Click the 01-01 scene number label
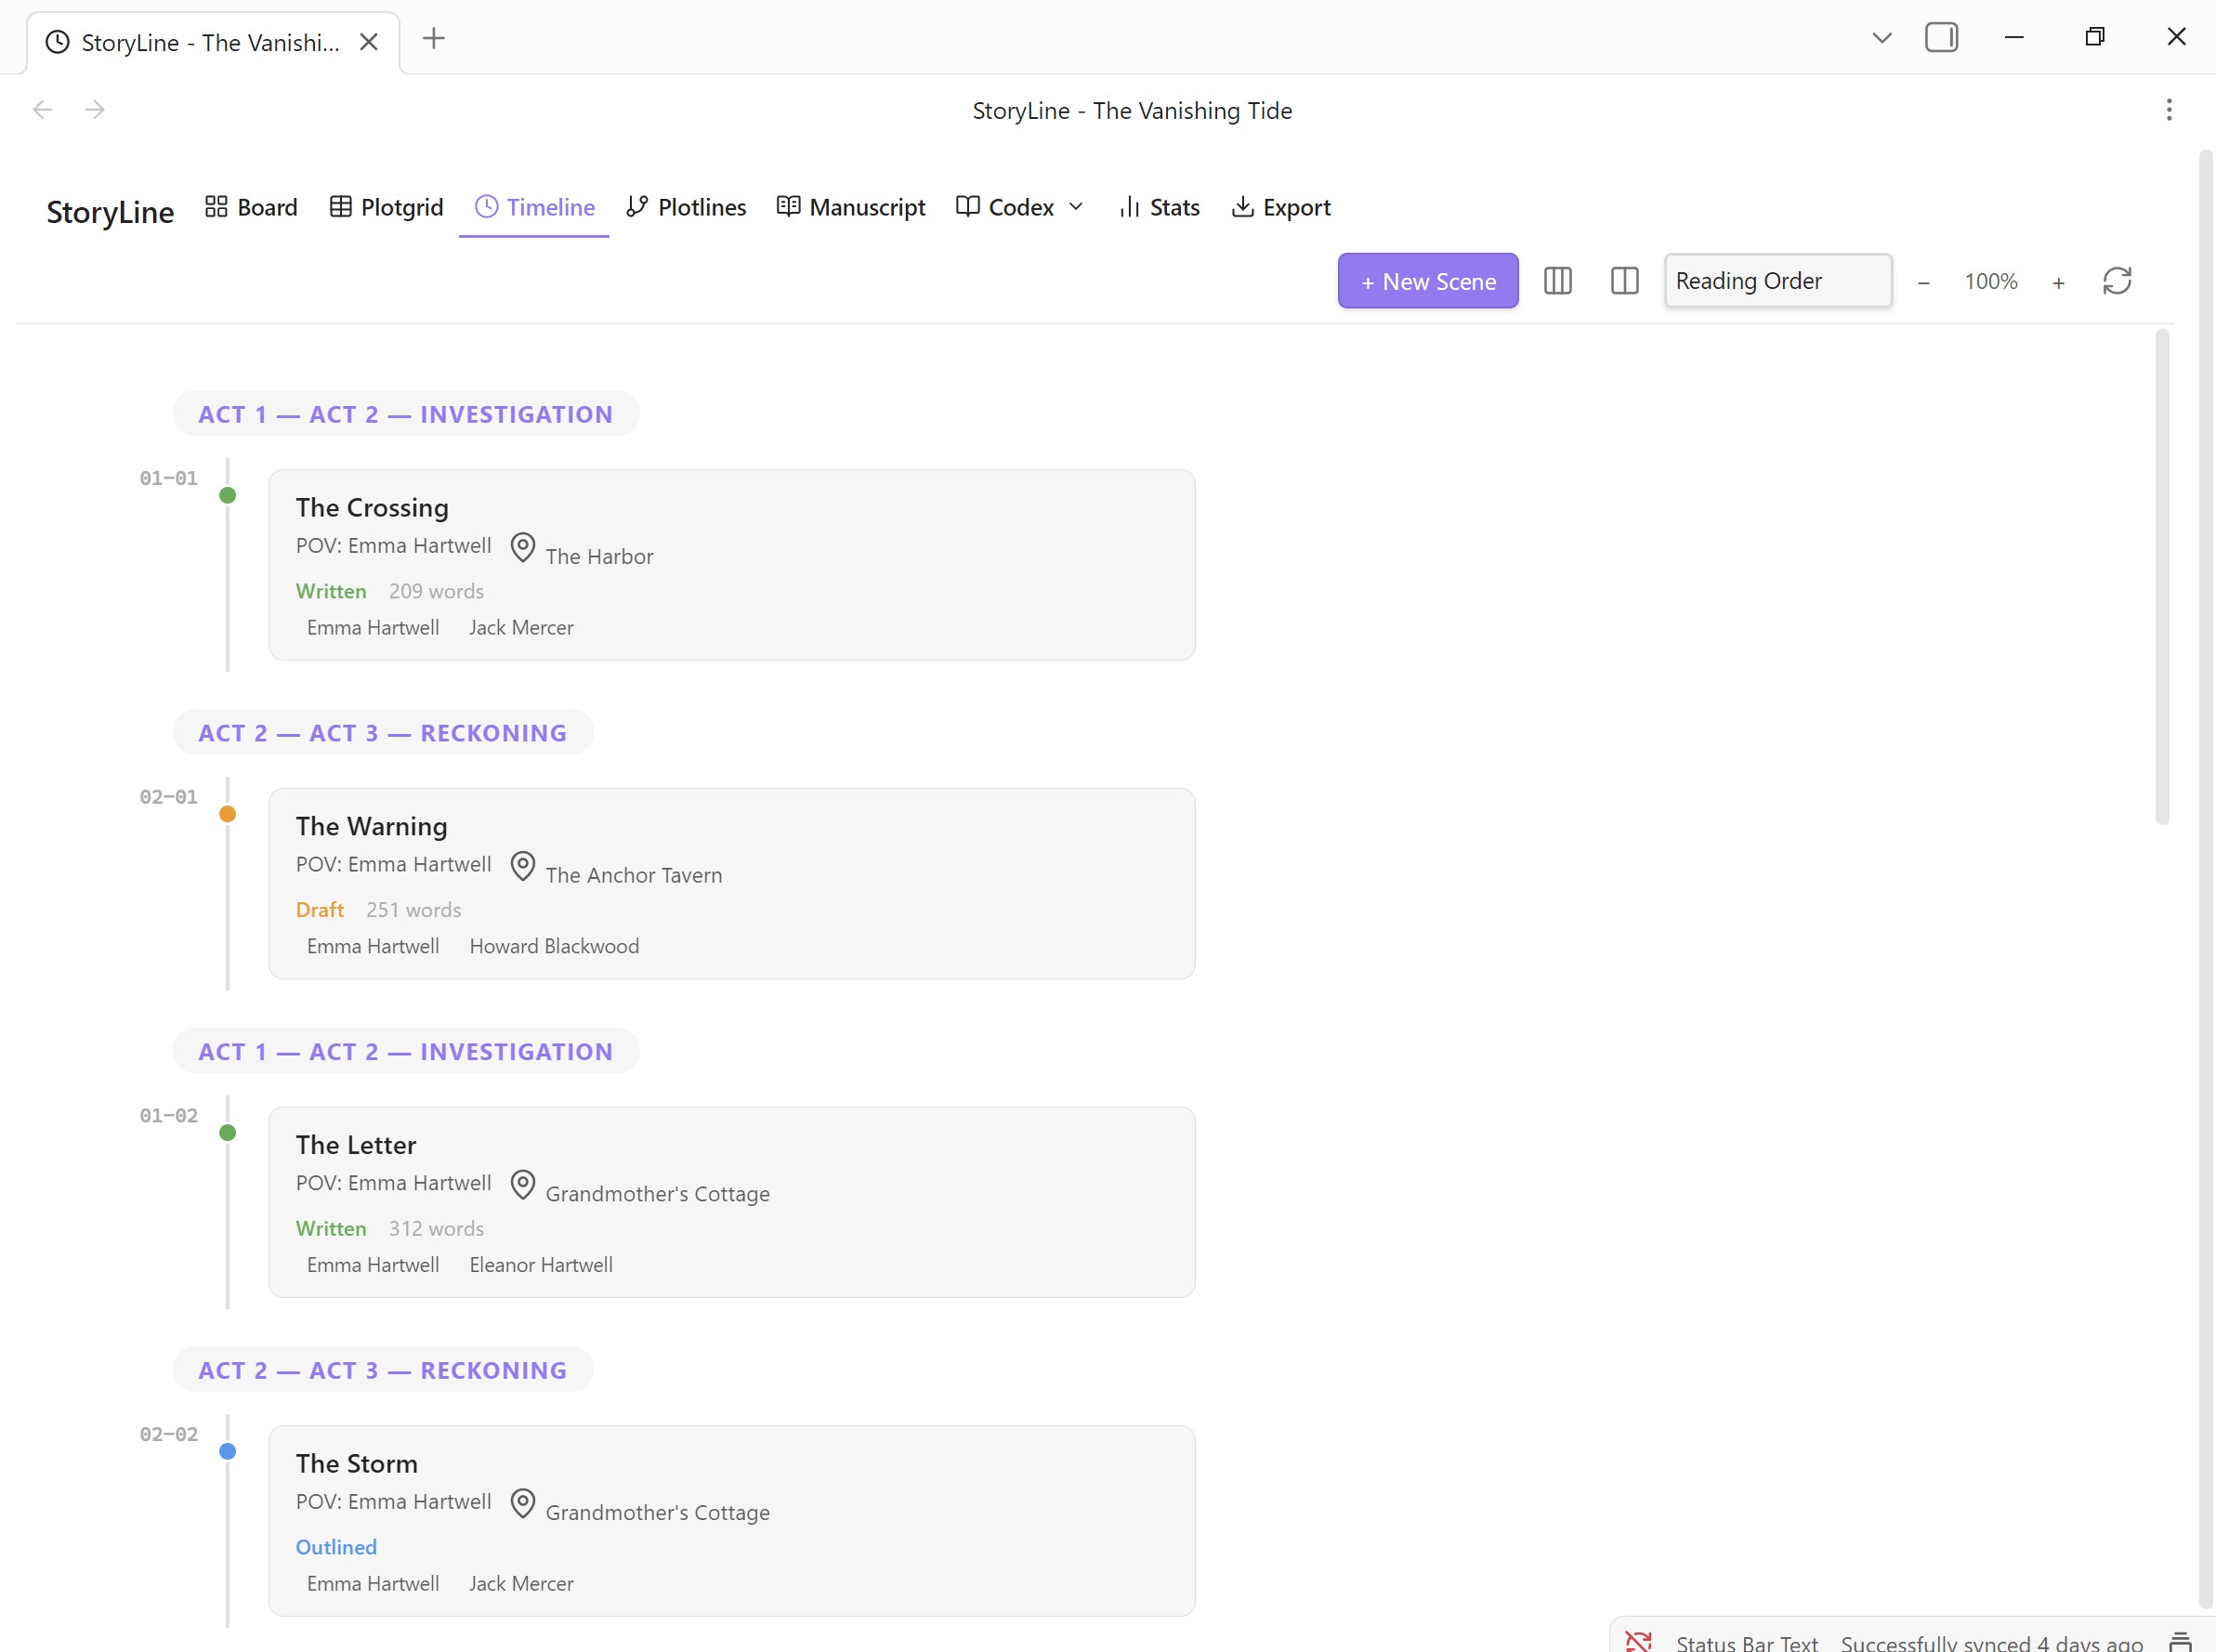The height and width of the screenshot is (1652, 2216). coord(168,479)
